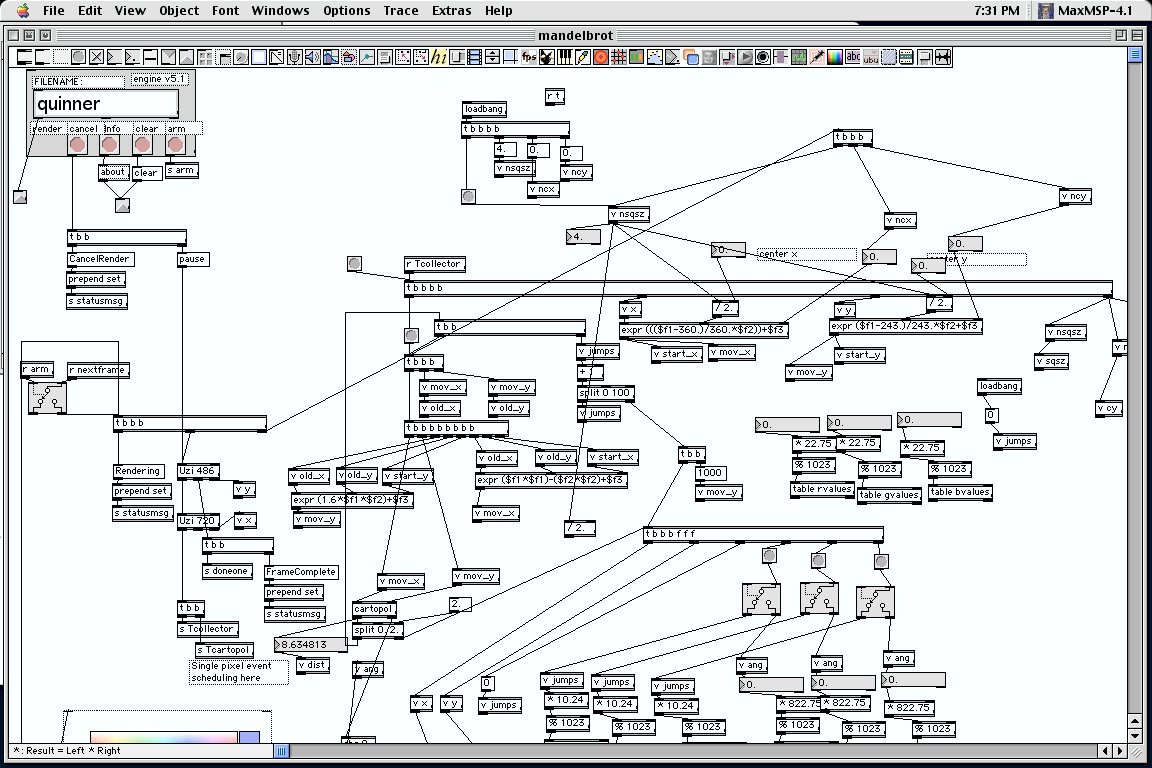Click the down arrow of vertical scrollbar
Viewport: 1152px width, 768px height.
pyautogui.click(x=1135, y=736)
